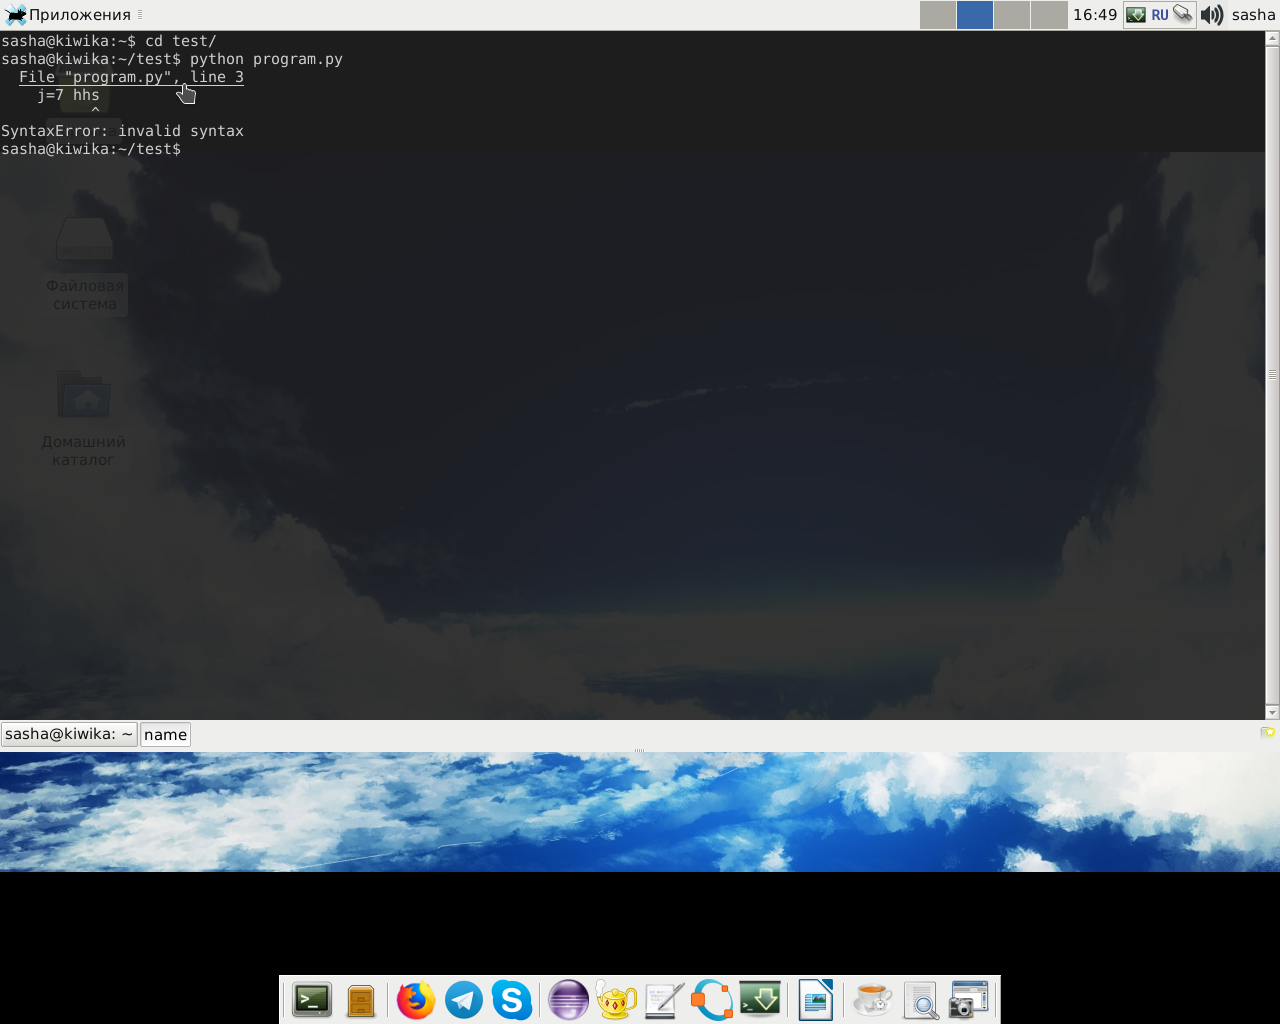The image size is (1280, 1024).
Task: Click the 'j=7 hhs' code line
Action: [69, 95]
